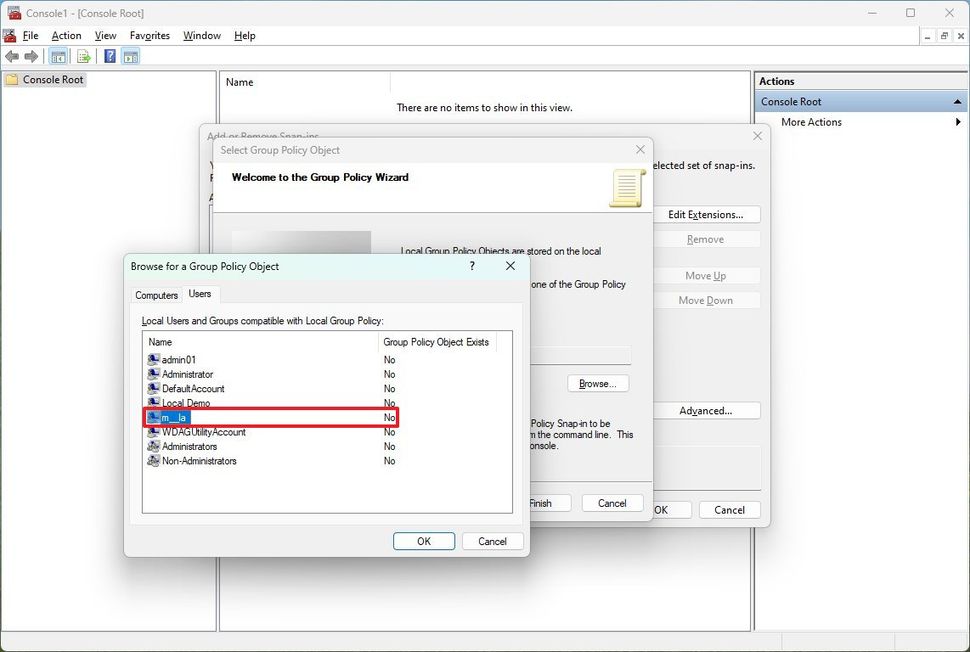Viewport: 970px width, 652px height.
Task: Toggle the Show/Hide Console Tree icon
Action: point(57,56)
